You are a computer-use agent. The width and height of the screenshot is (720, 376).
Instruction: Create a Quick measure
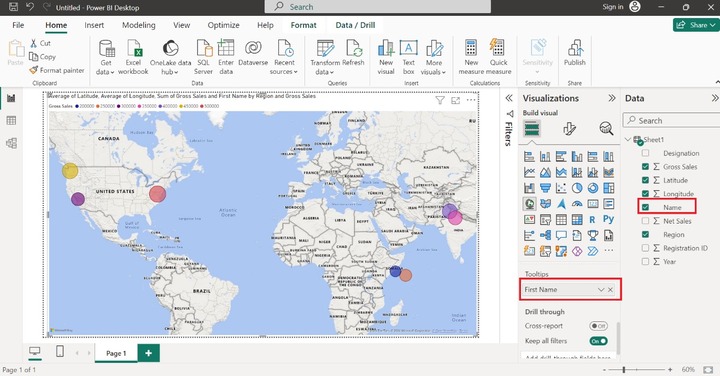[x=498, y=57]
